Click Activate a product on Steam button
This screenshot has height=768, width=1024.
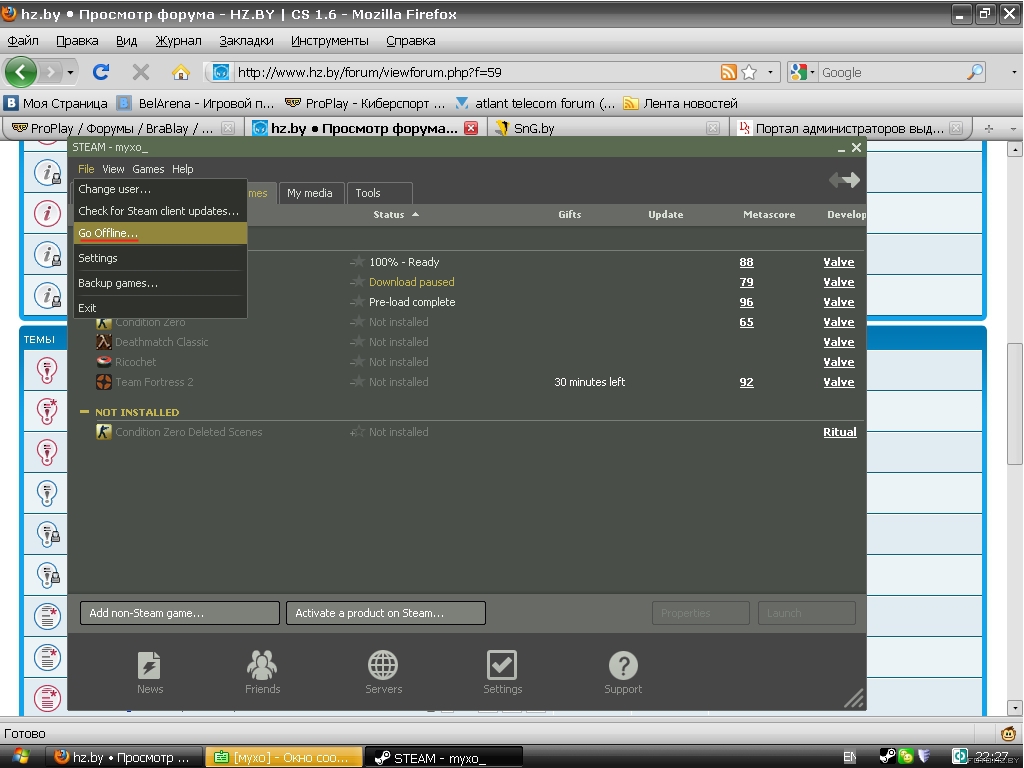[386, 613]
